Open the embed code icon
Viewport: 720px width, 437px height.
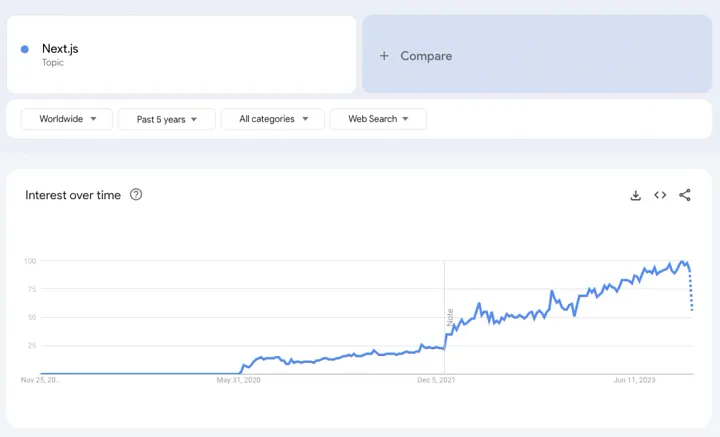click(x=660, y=195)
